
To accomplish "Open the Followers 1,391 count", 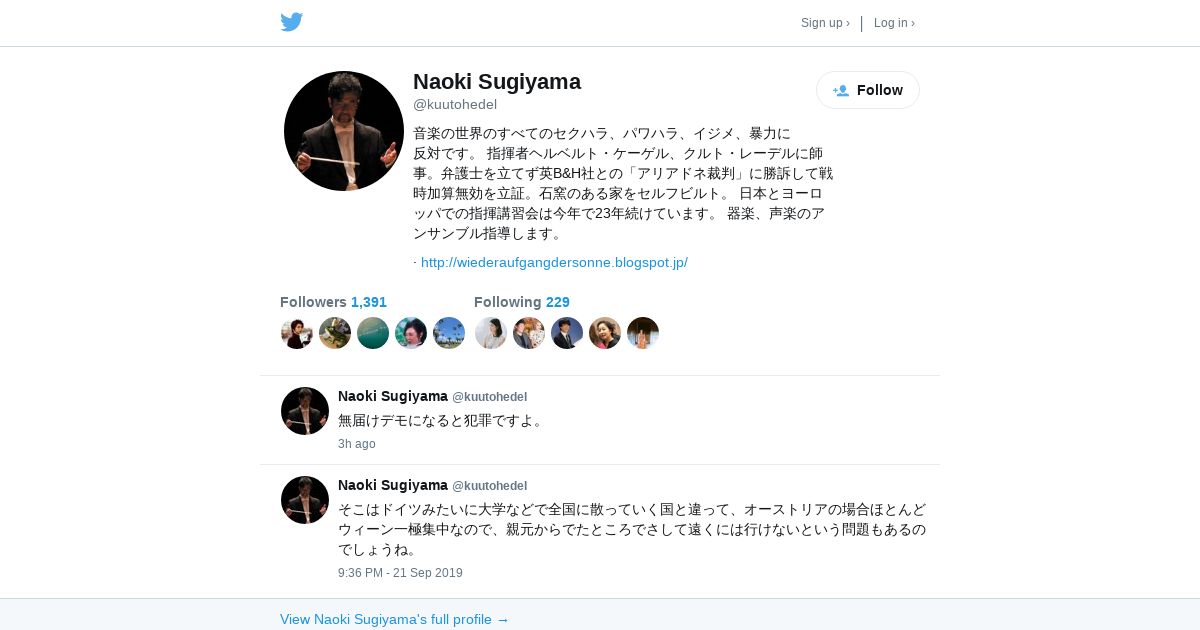I will (333, 302).
